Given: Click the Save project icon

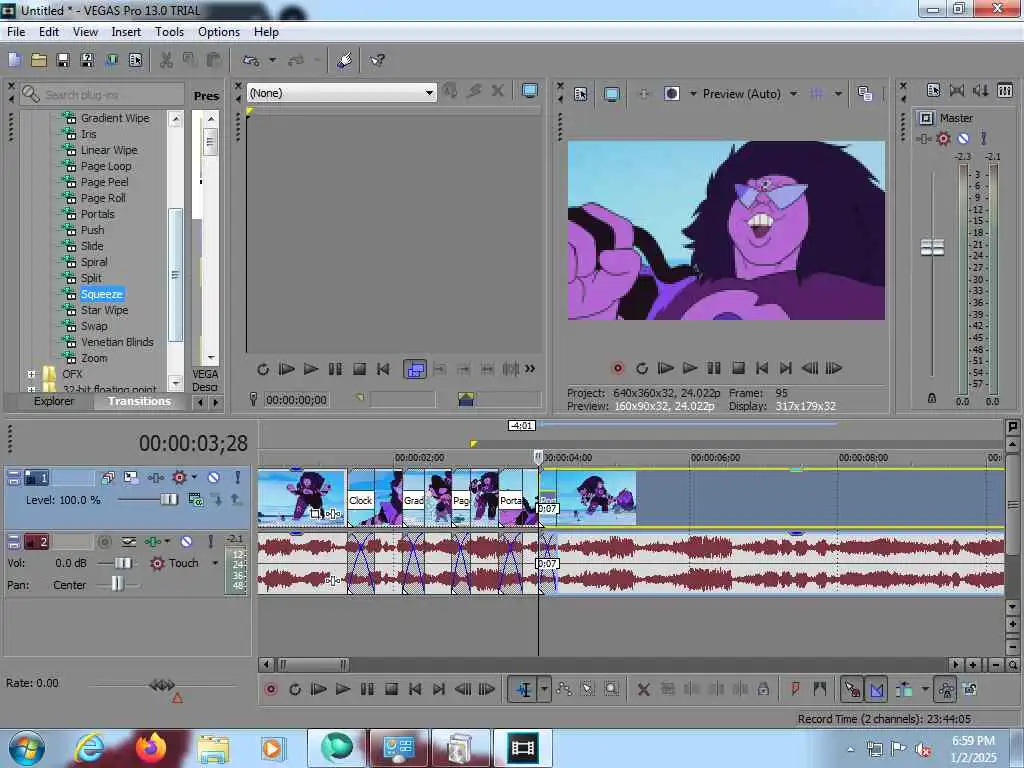Looking at the screenshot, I should pos(63,61).
